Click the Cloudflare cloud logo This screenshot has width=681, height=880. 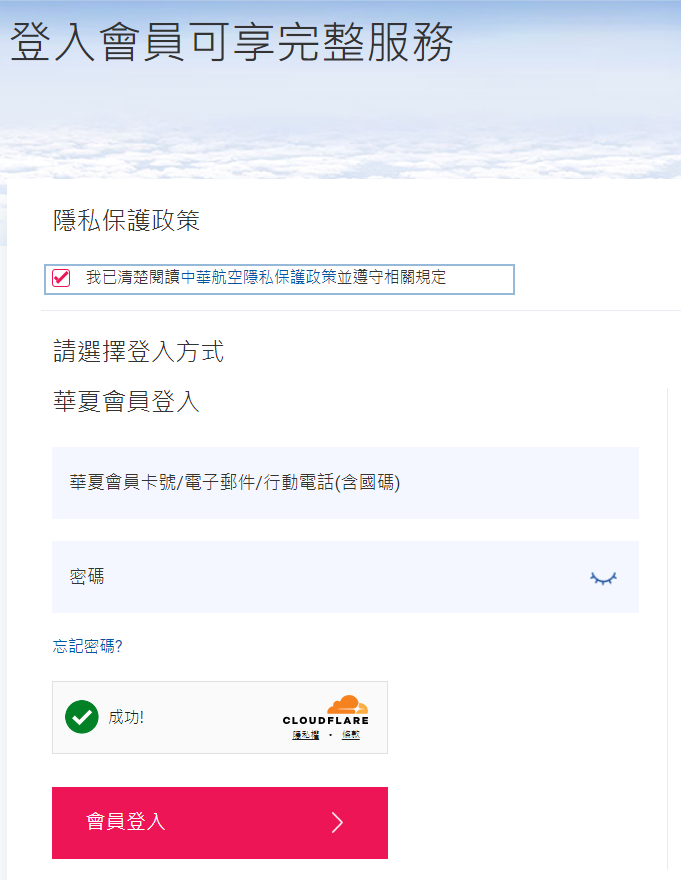coord(348,704)
